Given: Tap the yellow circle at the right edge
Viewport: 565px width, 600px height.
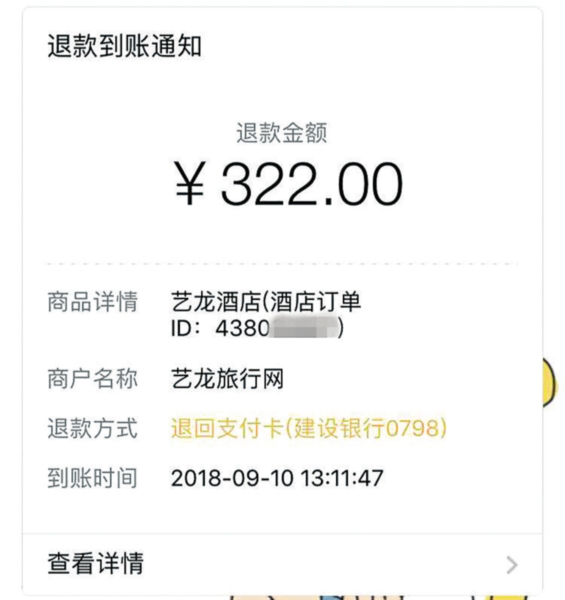Looking at the screenshot, I should [549, 382].
